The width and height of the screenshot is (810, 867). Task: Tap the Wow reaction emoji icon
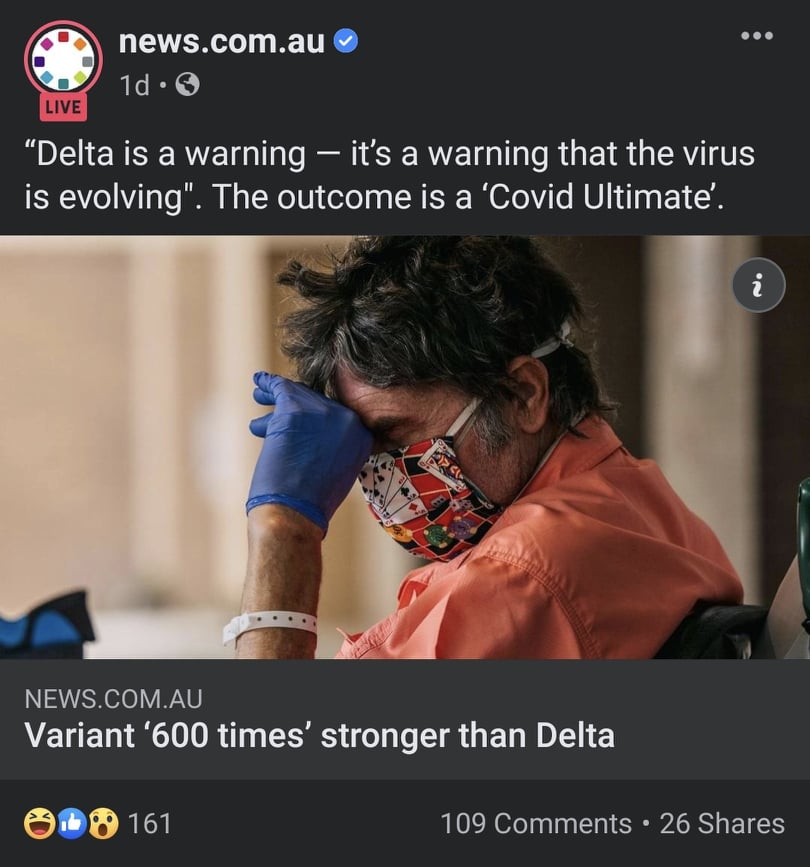pyautogui.click(x=103, y=823)
